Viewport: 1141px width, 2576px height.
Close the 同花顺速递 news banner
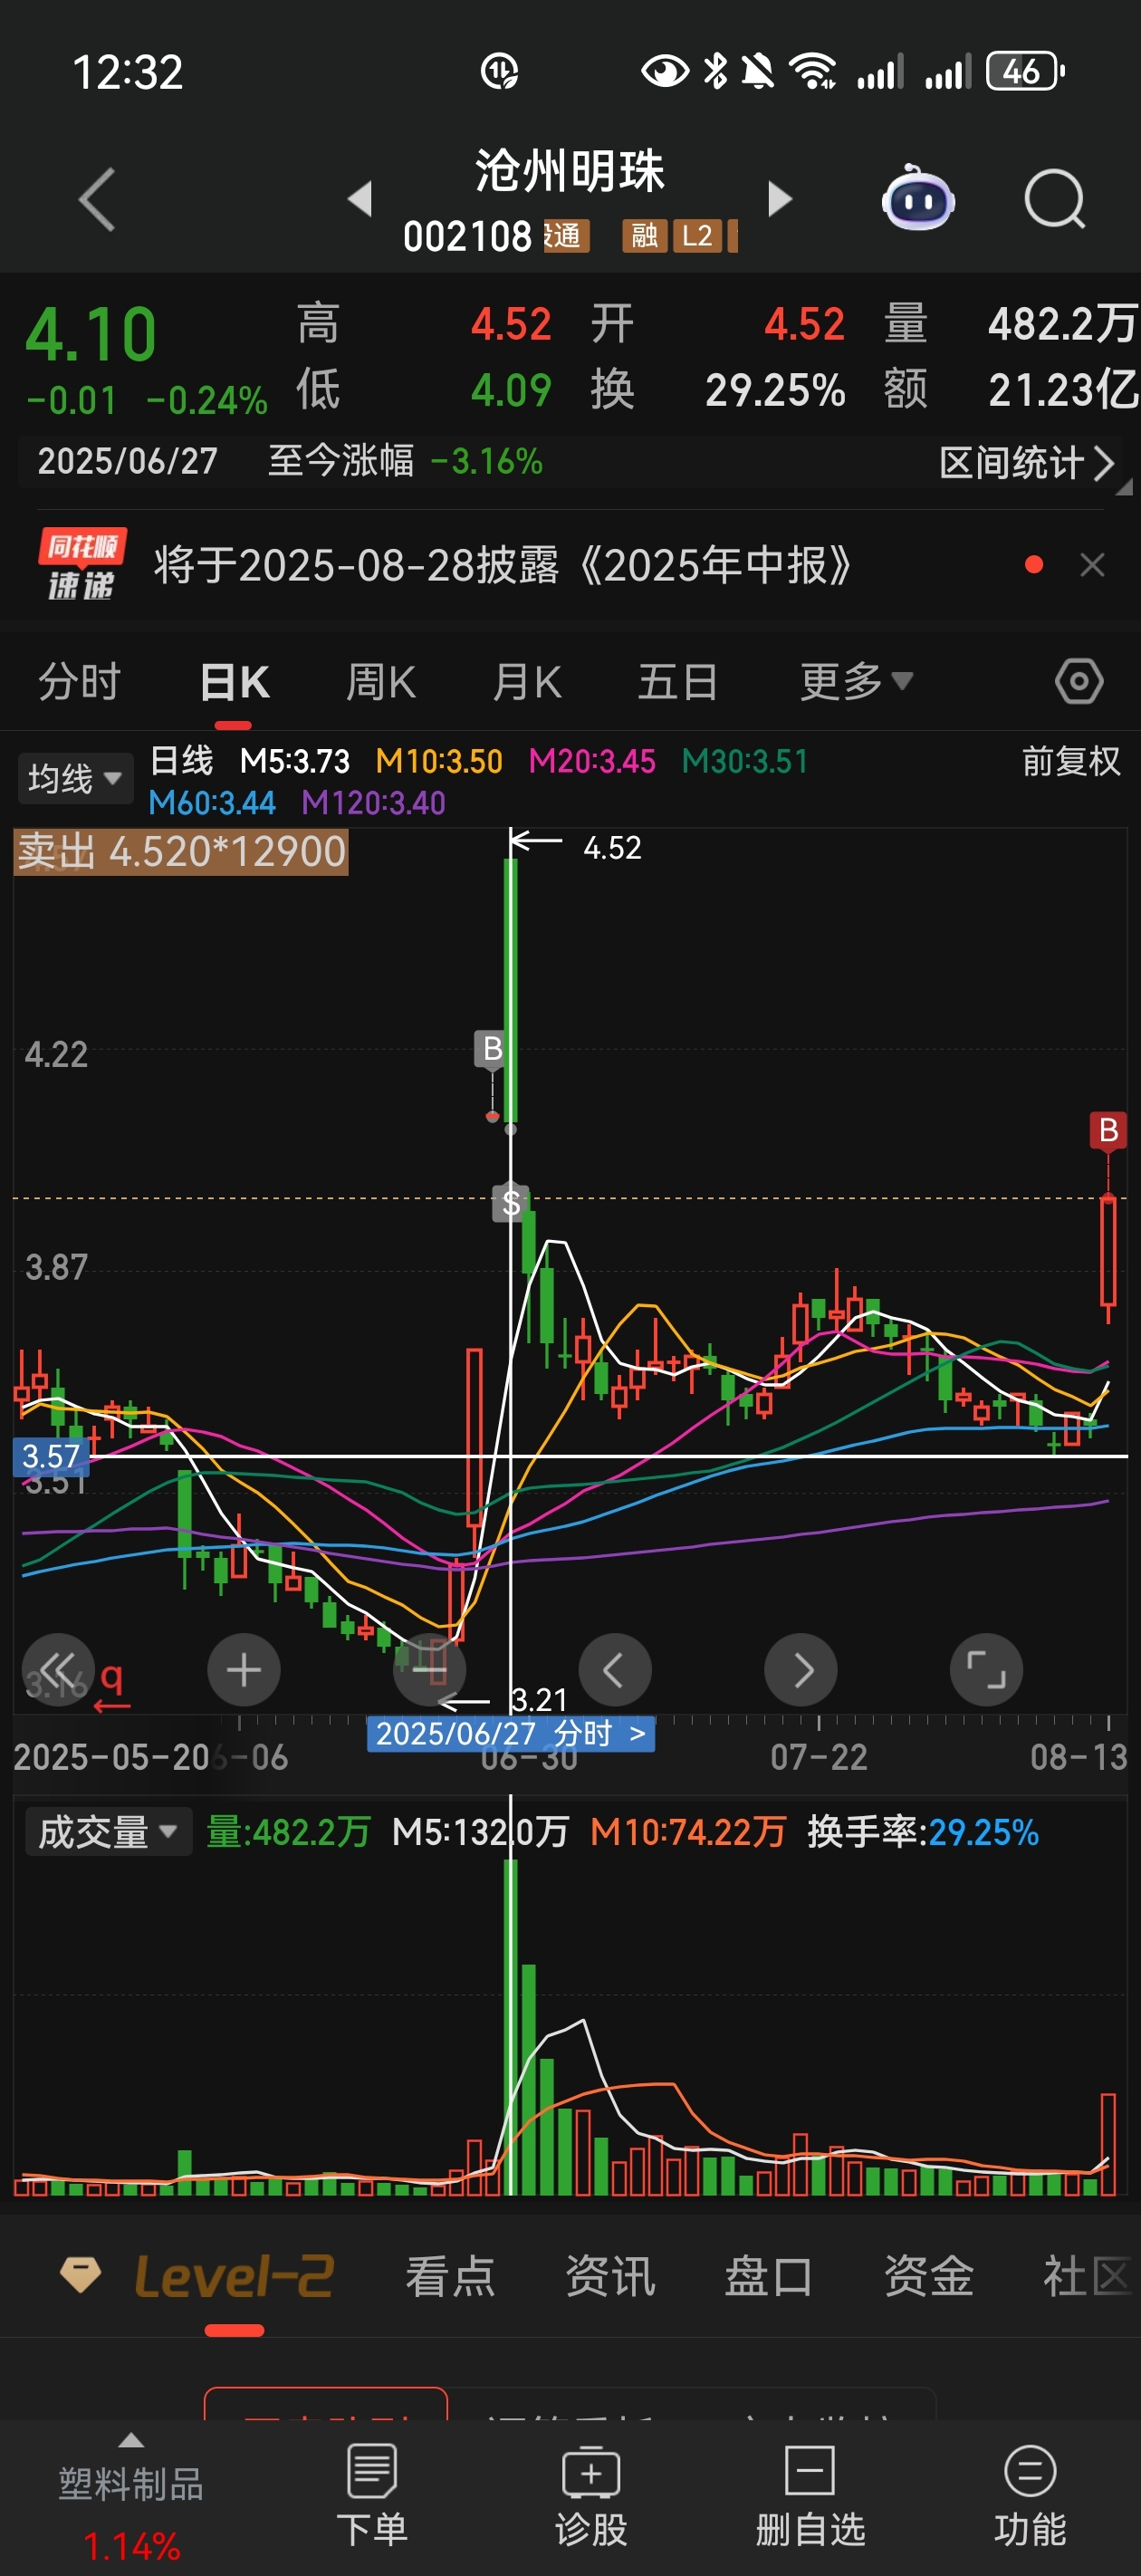click(1092, 565)
